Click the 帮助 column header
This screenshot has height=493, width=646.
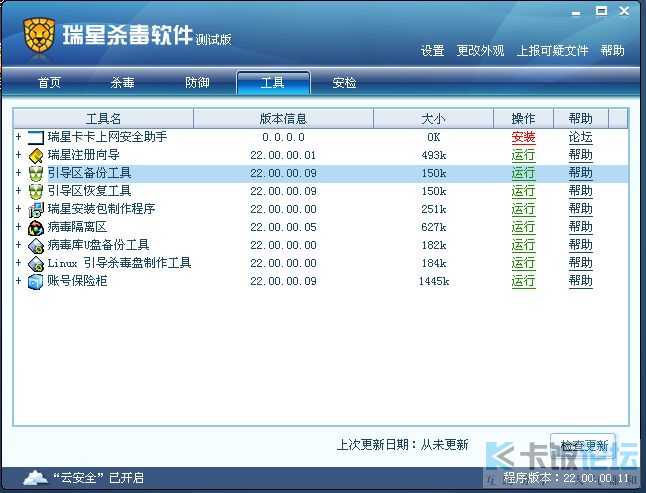point(580,119)
